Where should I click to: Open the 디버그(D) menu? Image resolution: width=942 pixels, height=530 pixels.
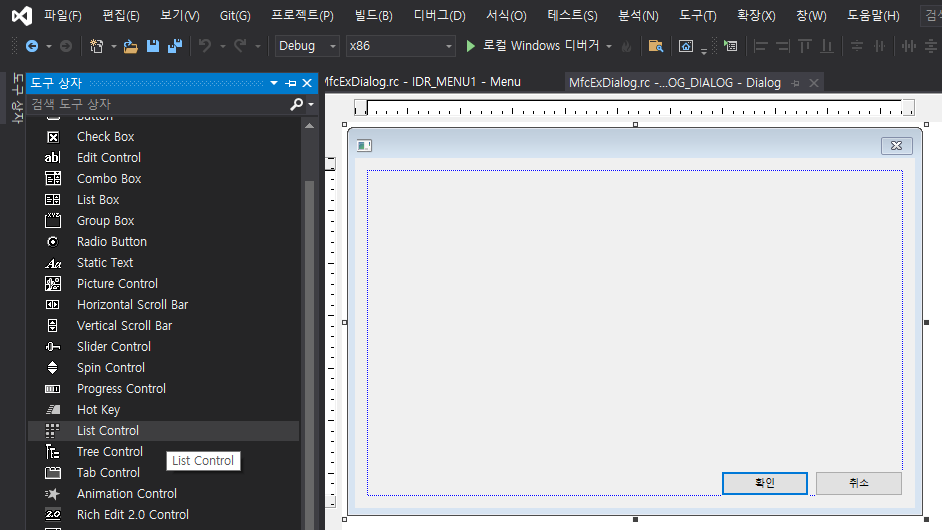point(439,16)
